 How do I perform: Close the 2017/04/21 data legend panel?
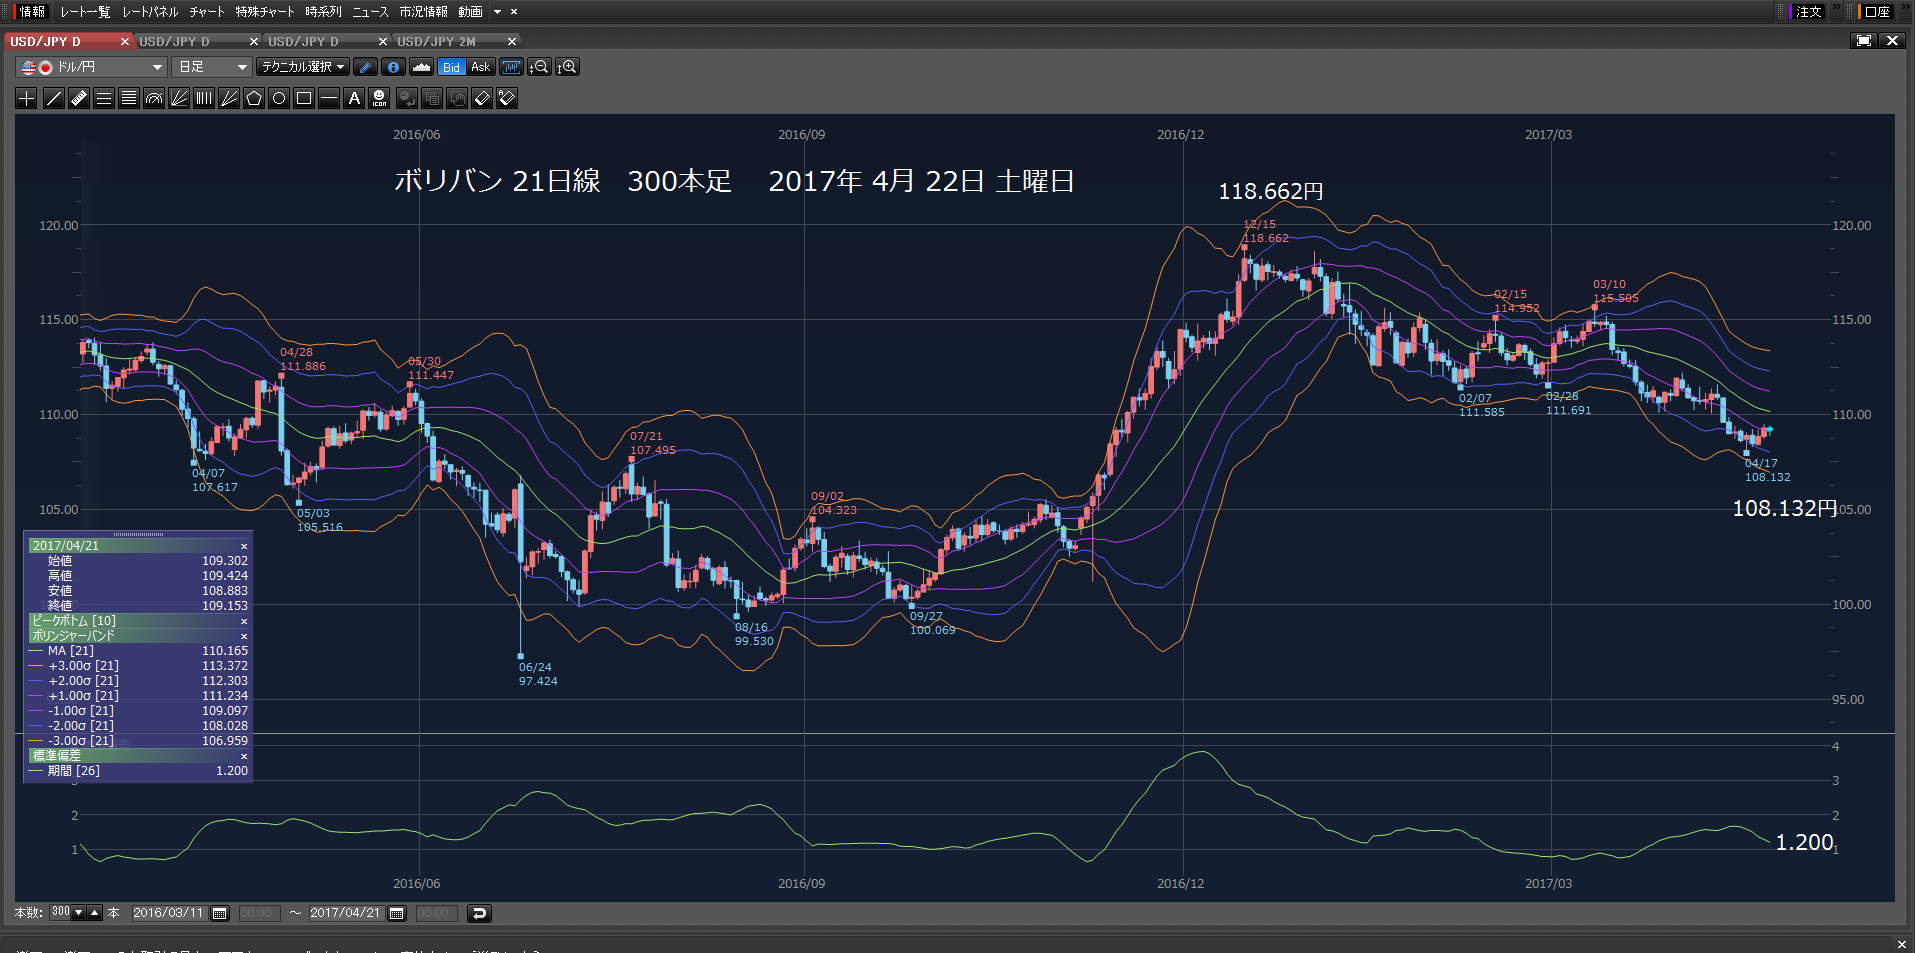pyautogui.click(x=244, y=546)
